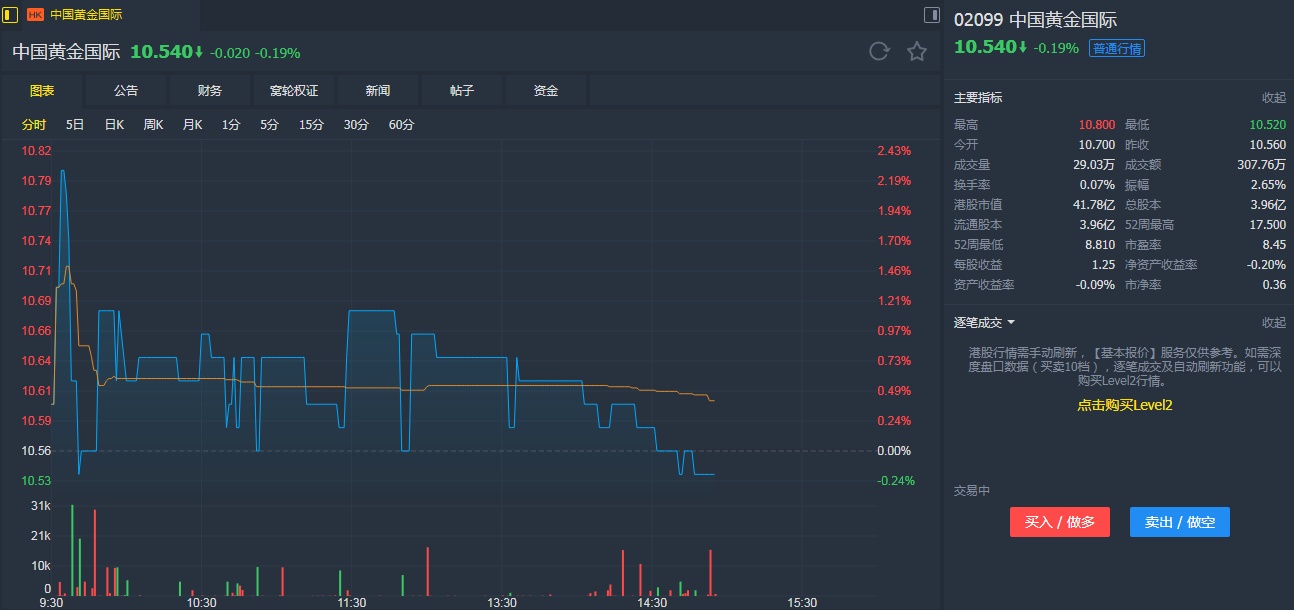Select the 窝轮权证 tab
1294x610 pixels.
[294, 91]
